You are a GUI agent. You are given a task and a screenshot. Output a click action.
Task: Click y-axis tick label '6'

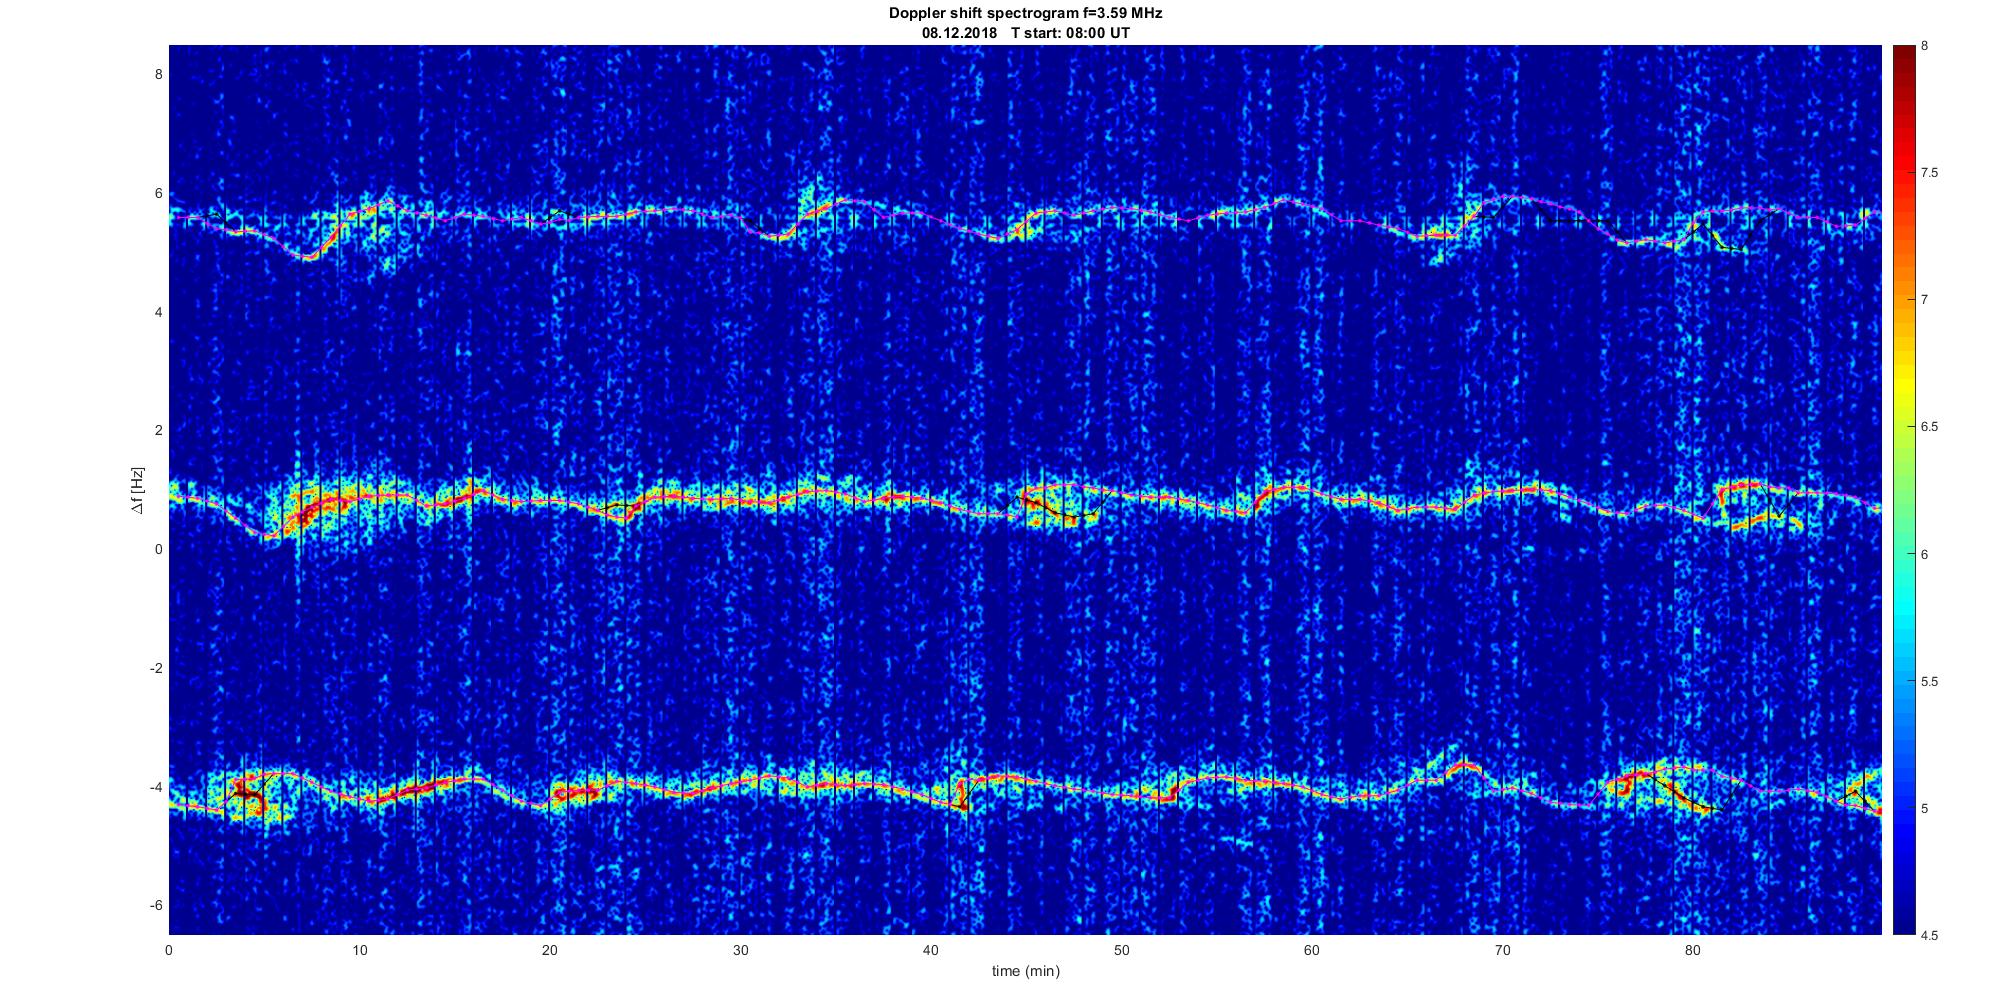(x=157, y=194)
